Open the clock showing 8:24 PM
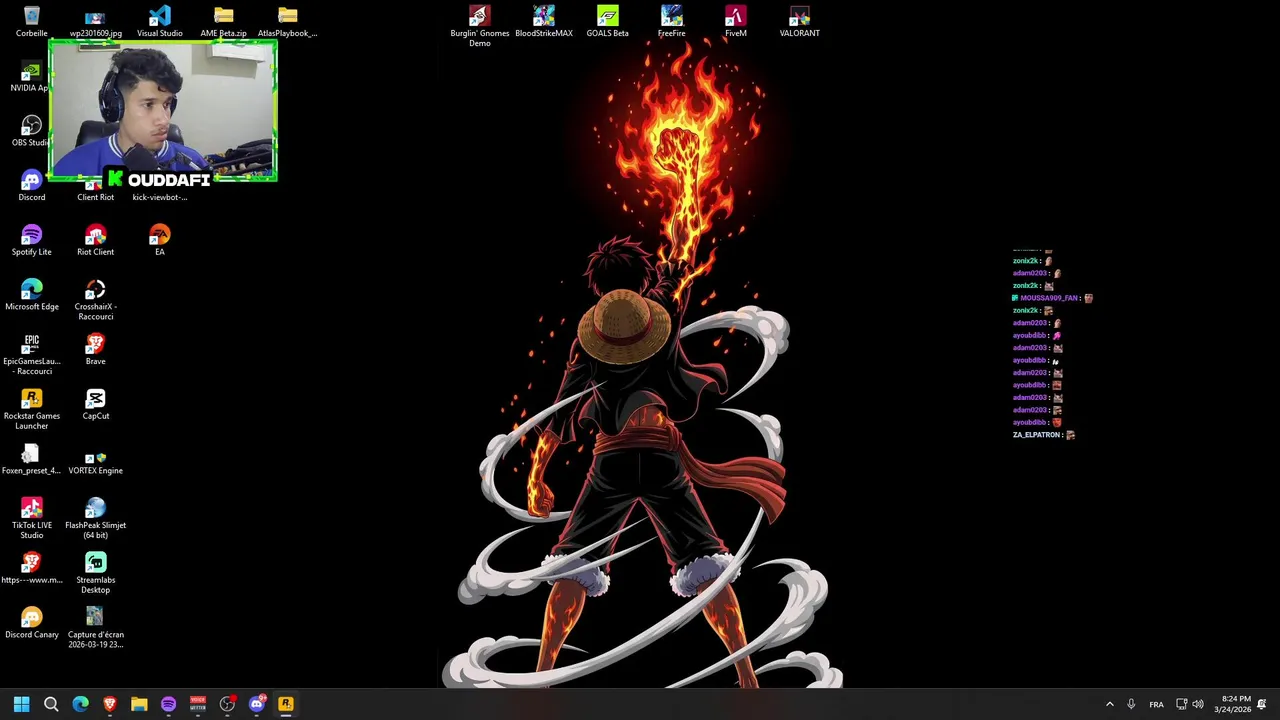 pos(1232,704)
